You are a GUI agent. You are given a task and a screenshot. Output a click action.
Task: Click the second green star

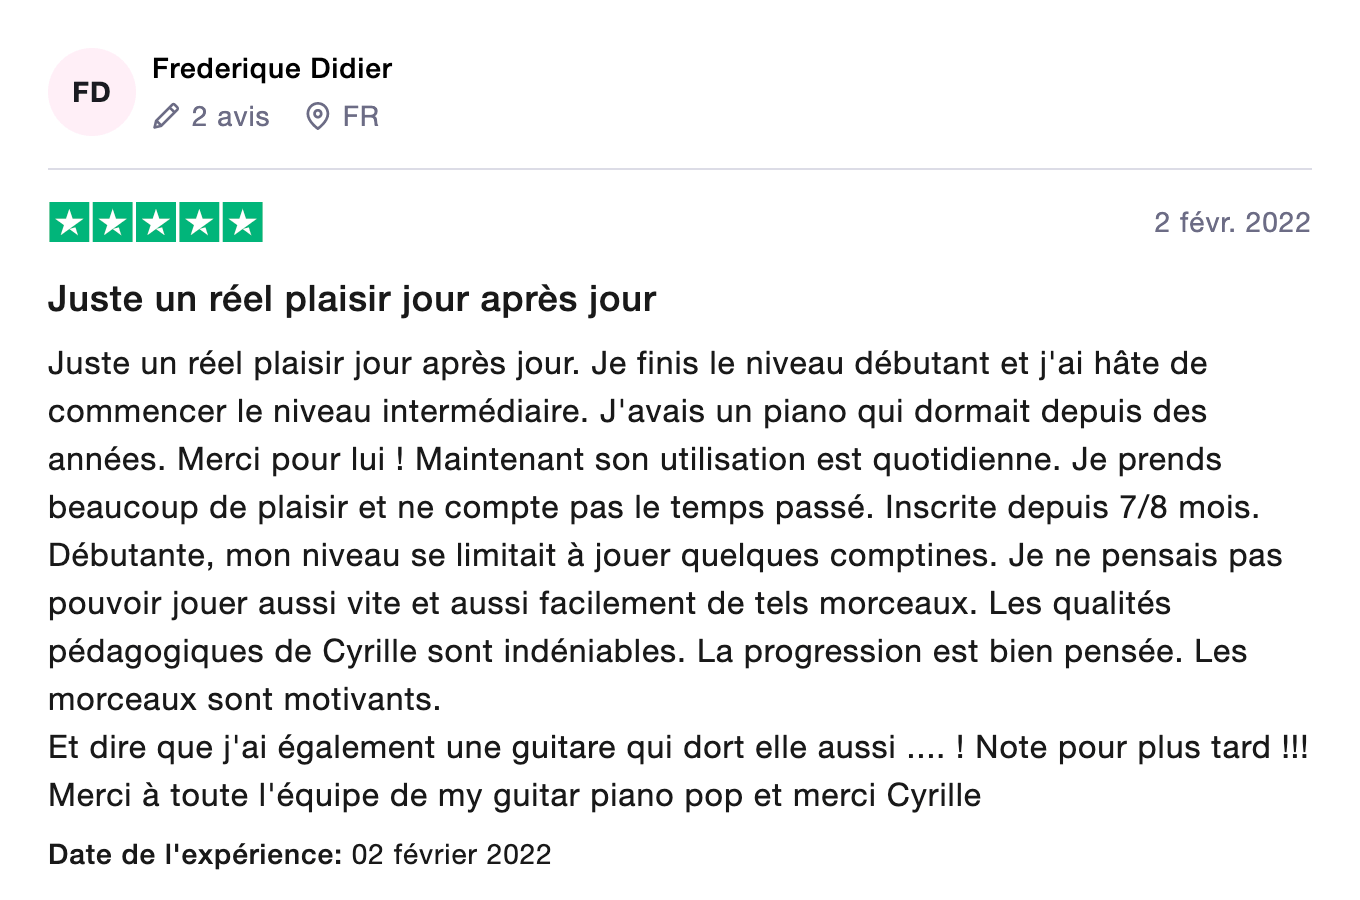(113, 222)
